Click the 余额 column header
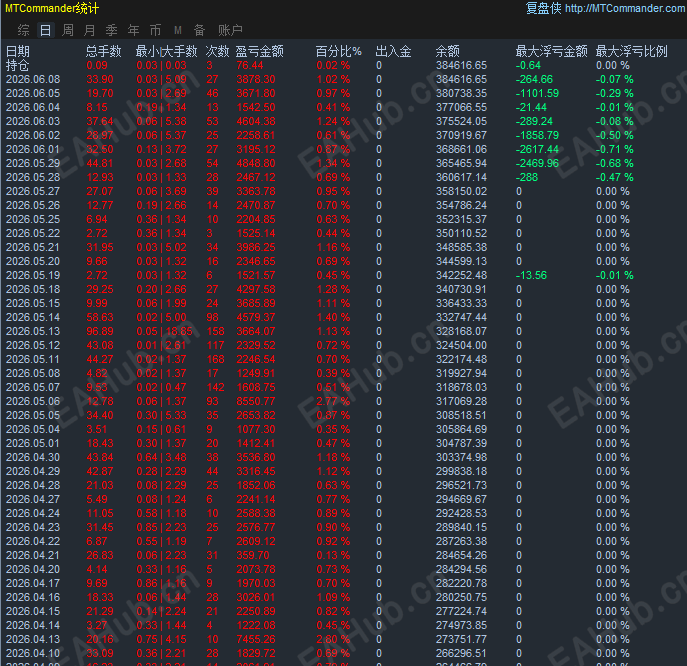 (447, 51)
